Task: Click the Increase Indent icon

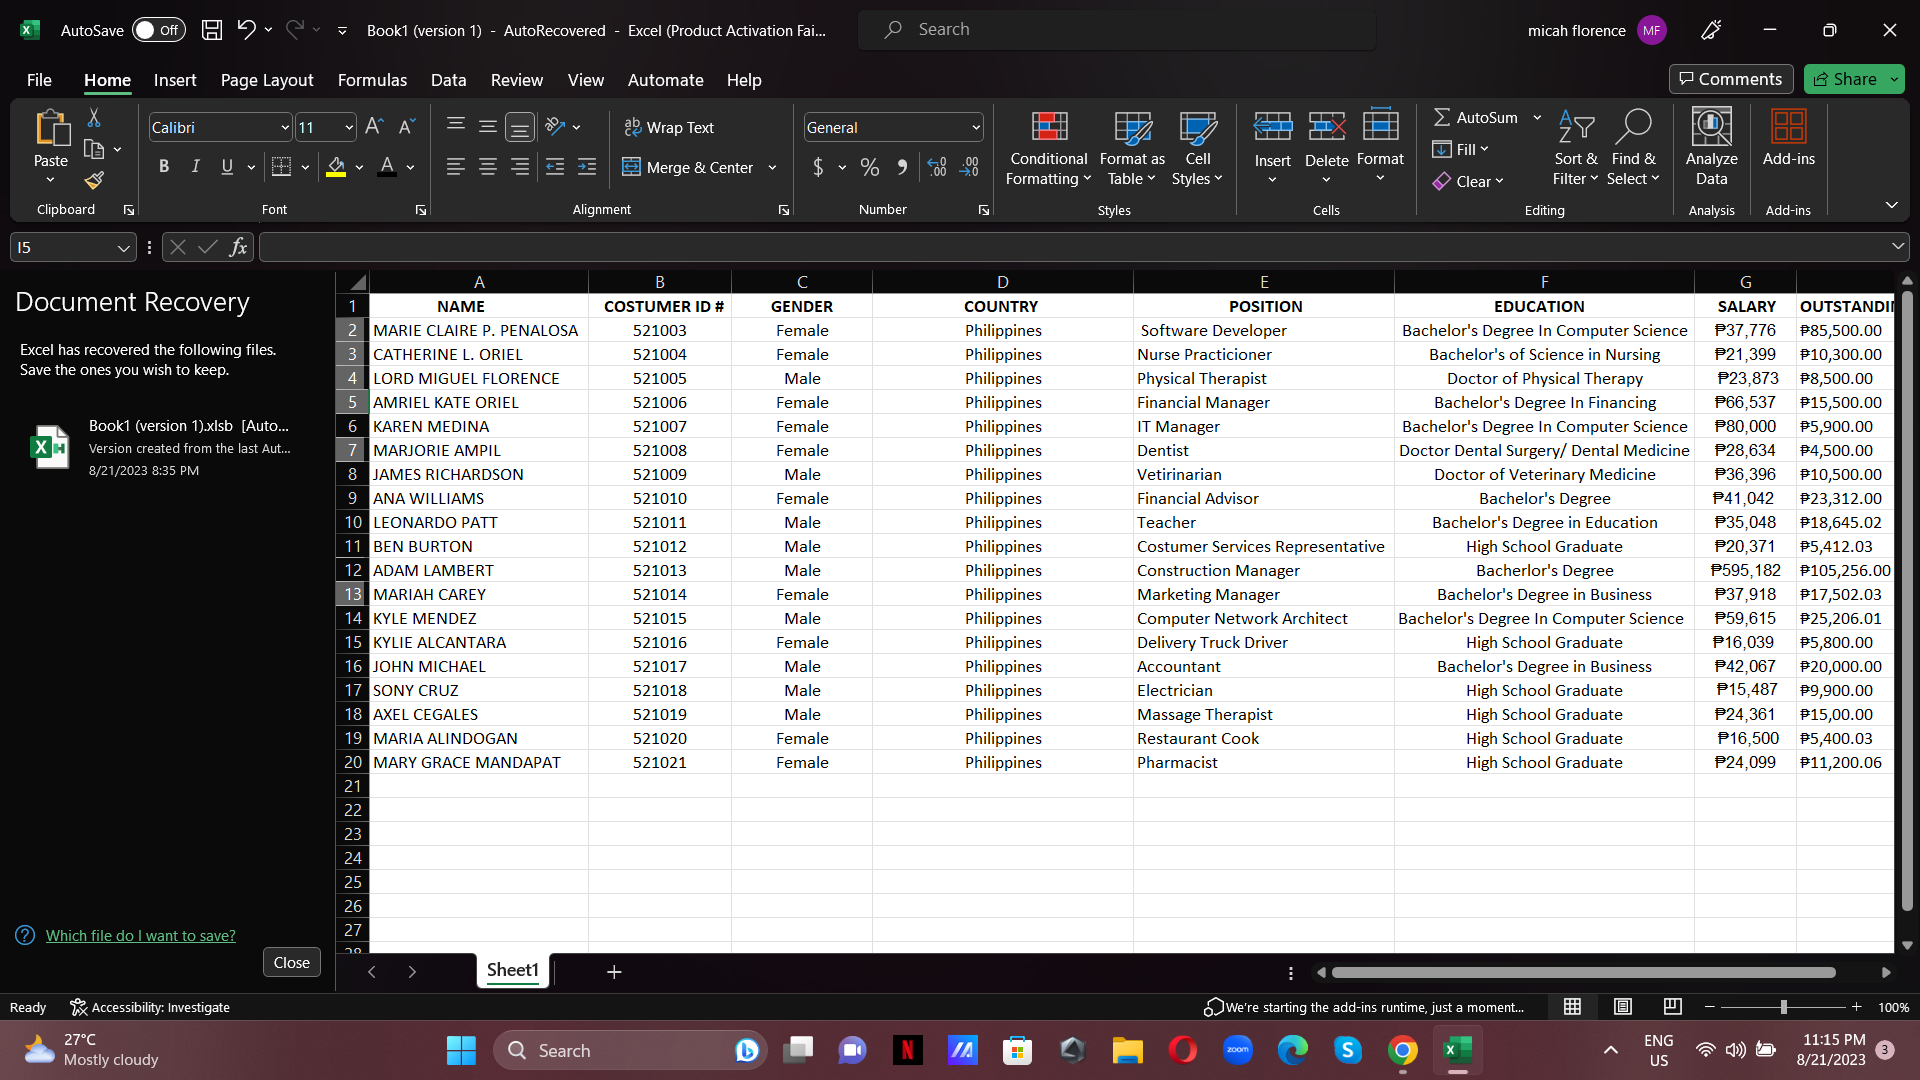Action: click(587, 167)
